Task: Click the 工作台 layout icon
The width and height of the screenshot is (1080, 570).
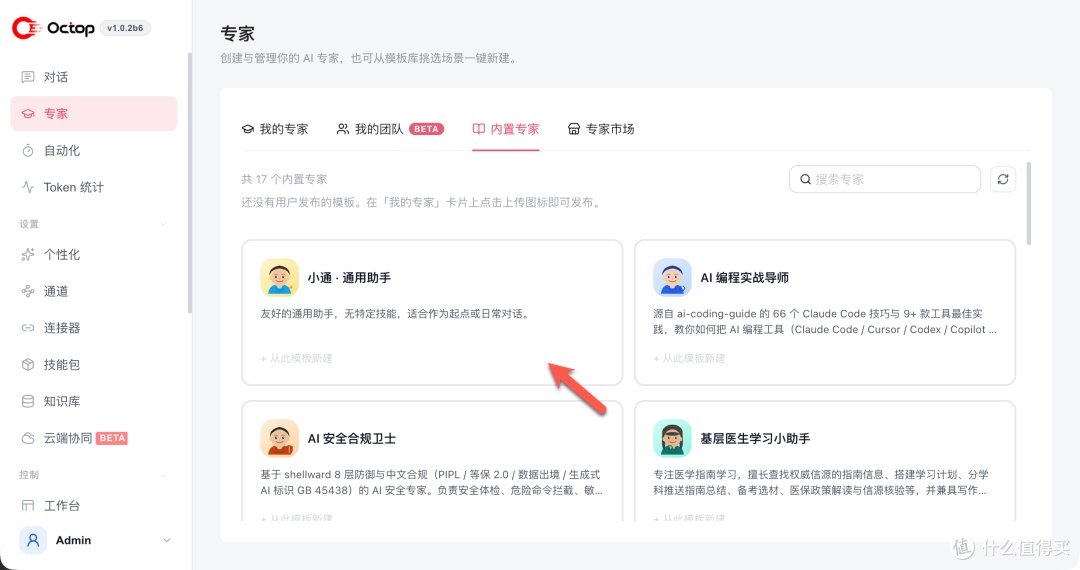Action: (x=28, y=505)
